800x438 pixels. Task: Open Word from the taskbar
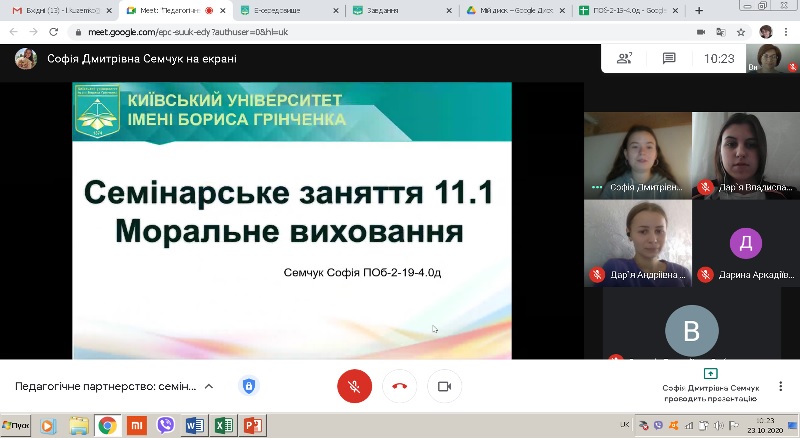[x=194, y=425]
